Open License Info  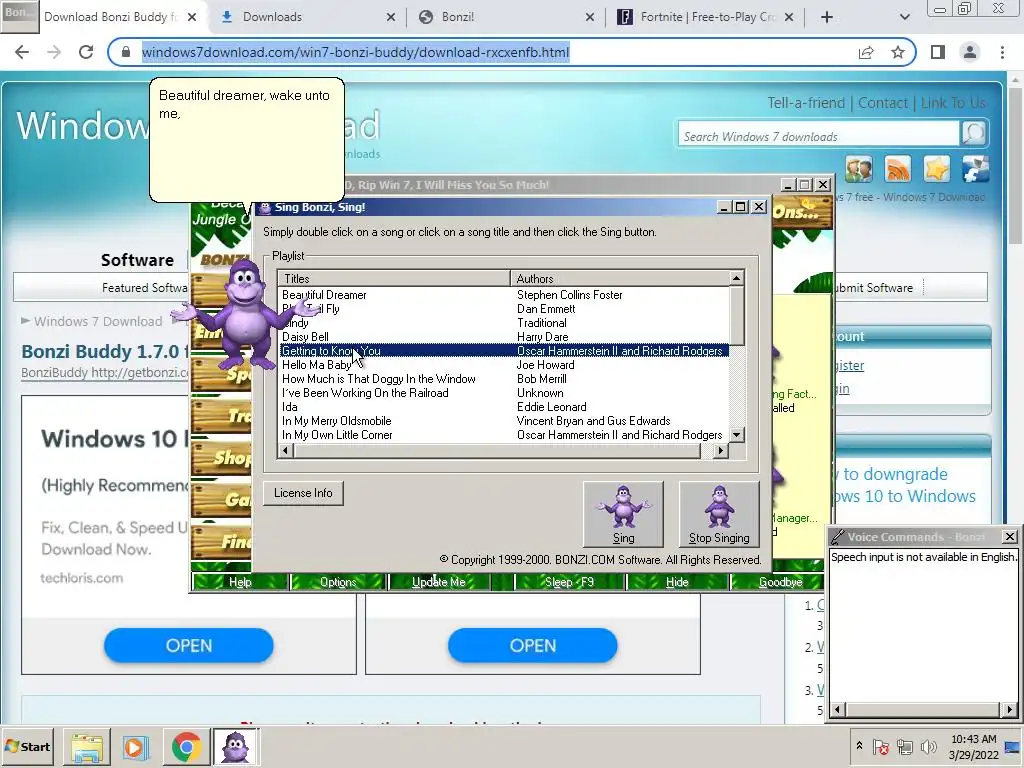303,493
